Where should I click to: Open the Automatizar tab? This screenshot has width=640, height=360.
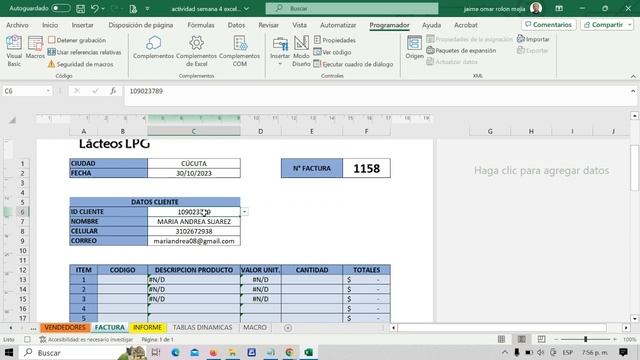(x=338, y=25)
